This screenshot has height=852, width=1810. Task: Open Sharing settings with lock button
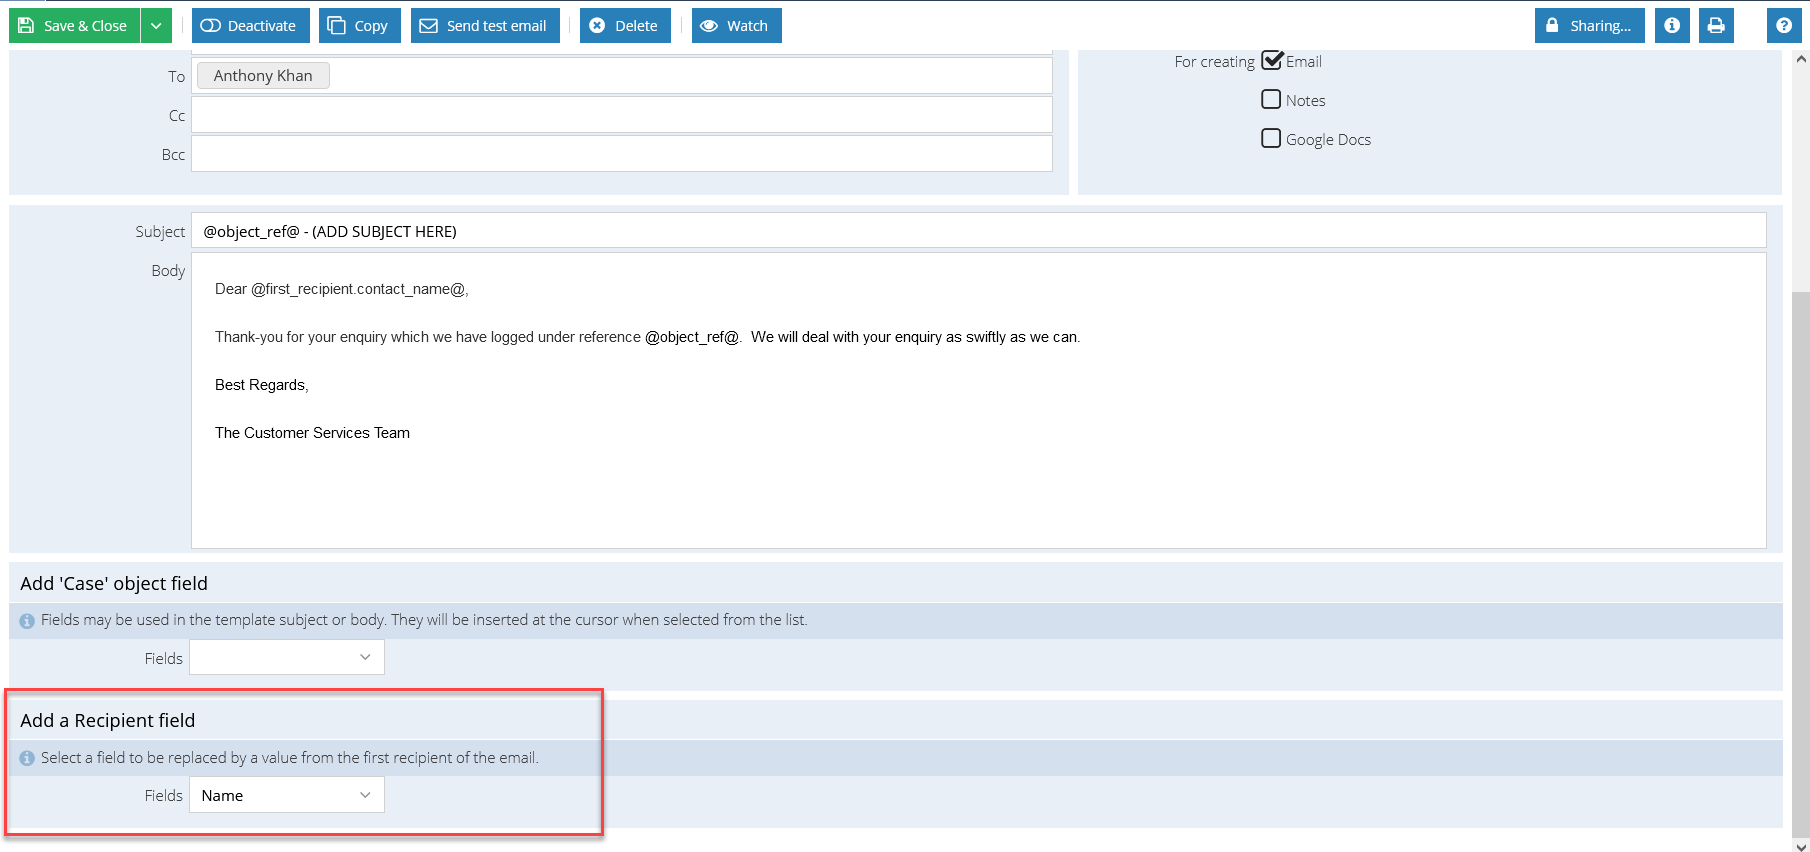1589,26
